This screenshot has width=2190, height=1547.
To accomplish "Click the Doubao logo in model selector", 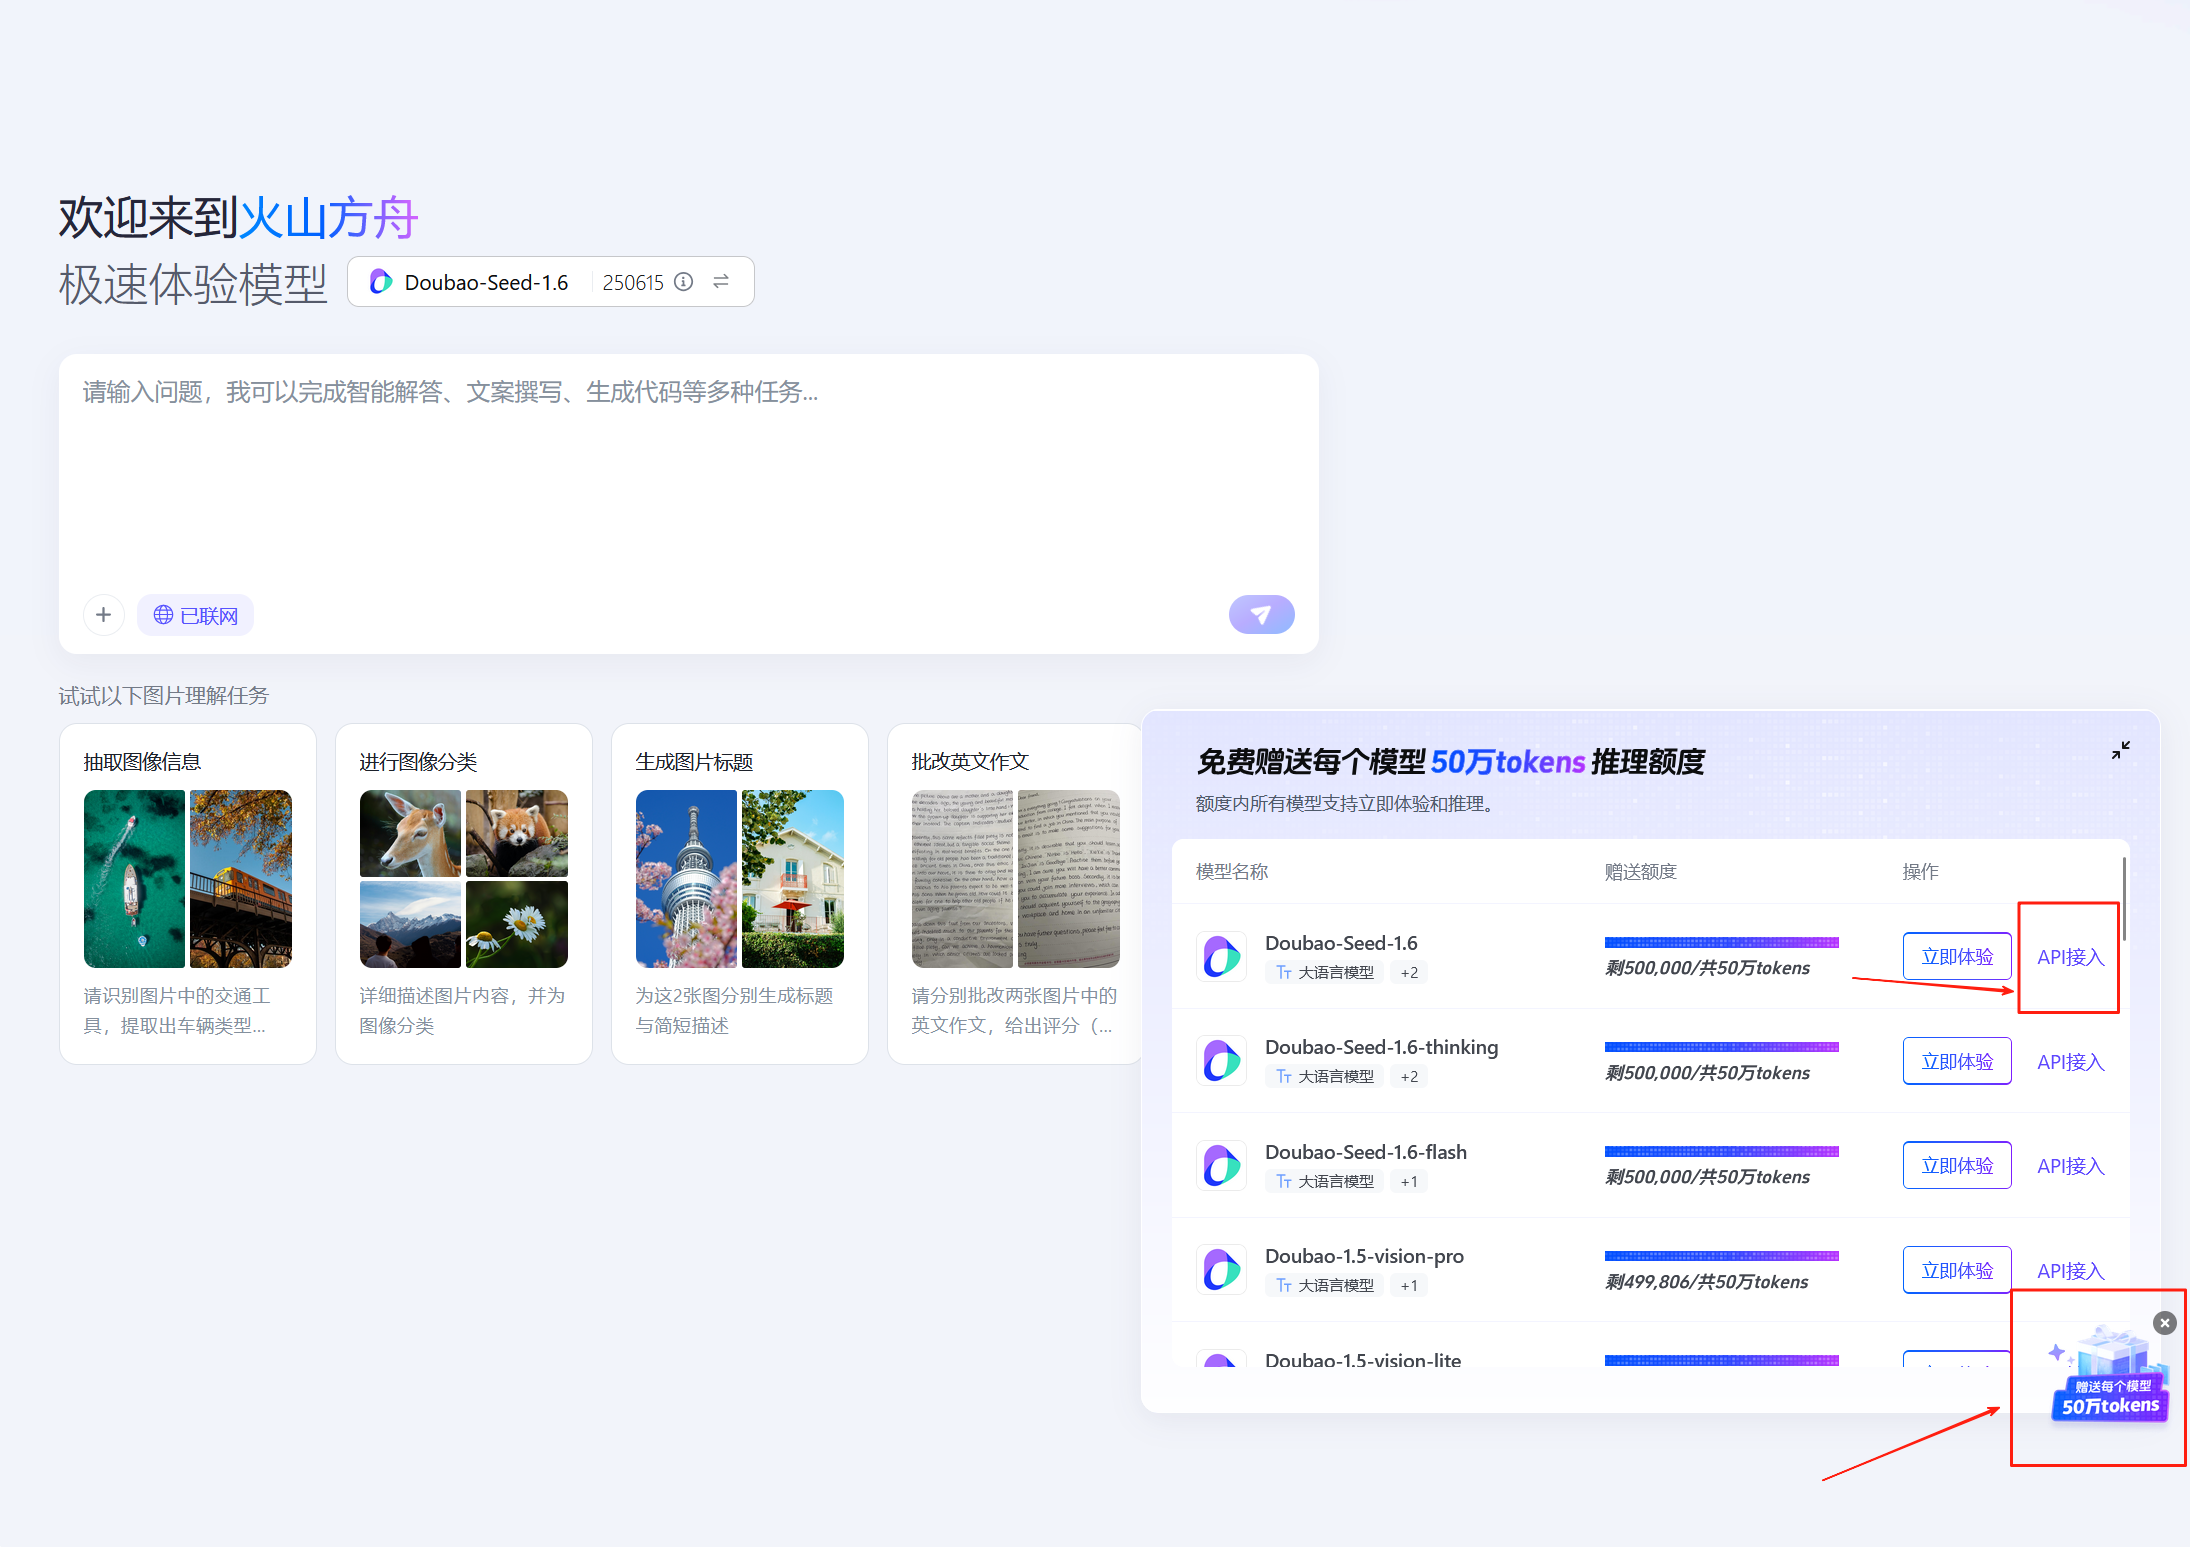I will [x=381, y=282].
